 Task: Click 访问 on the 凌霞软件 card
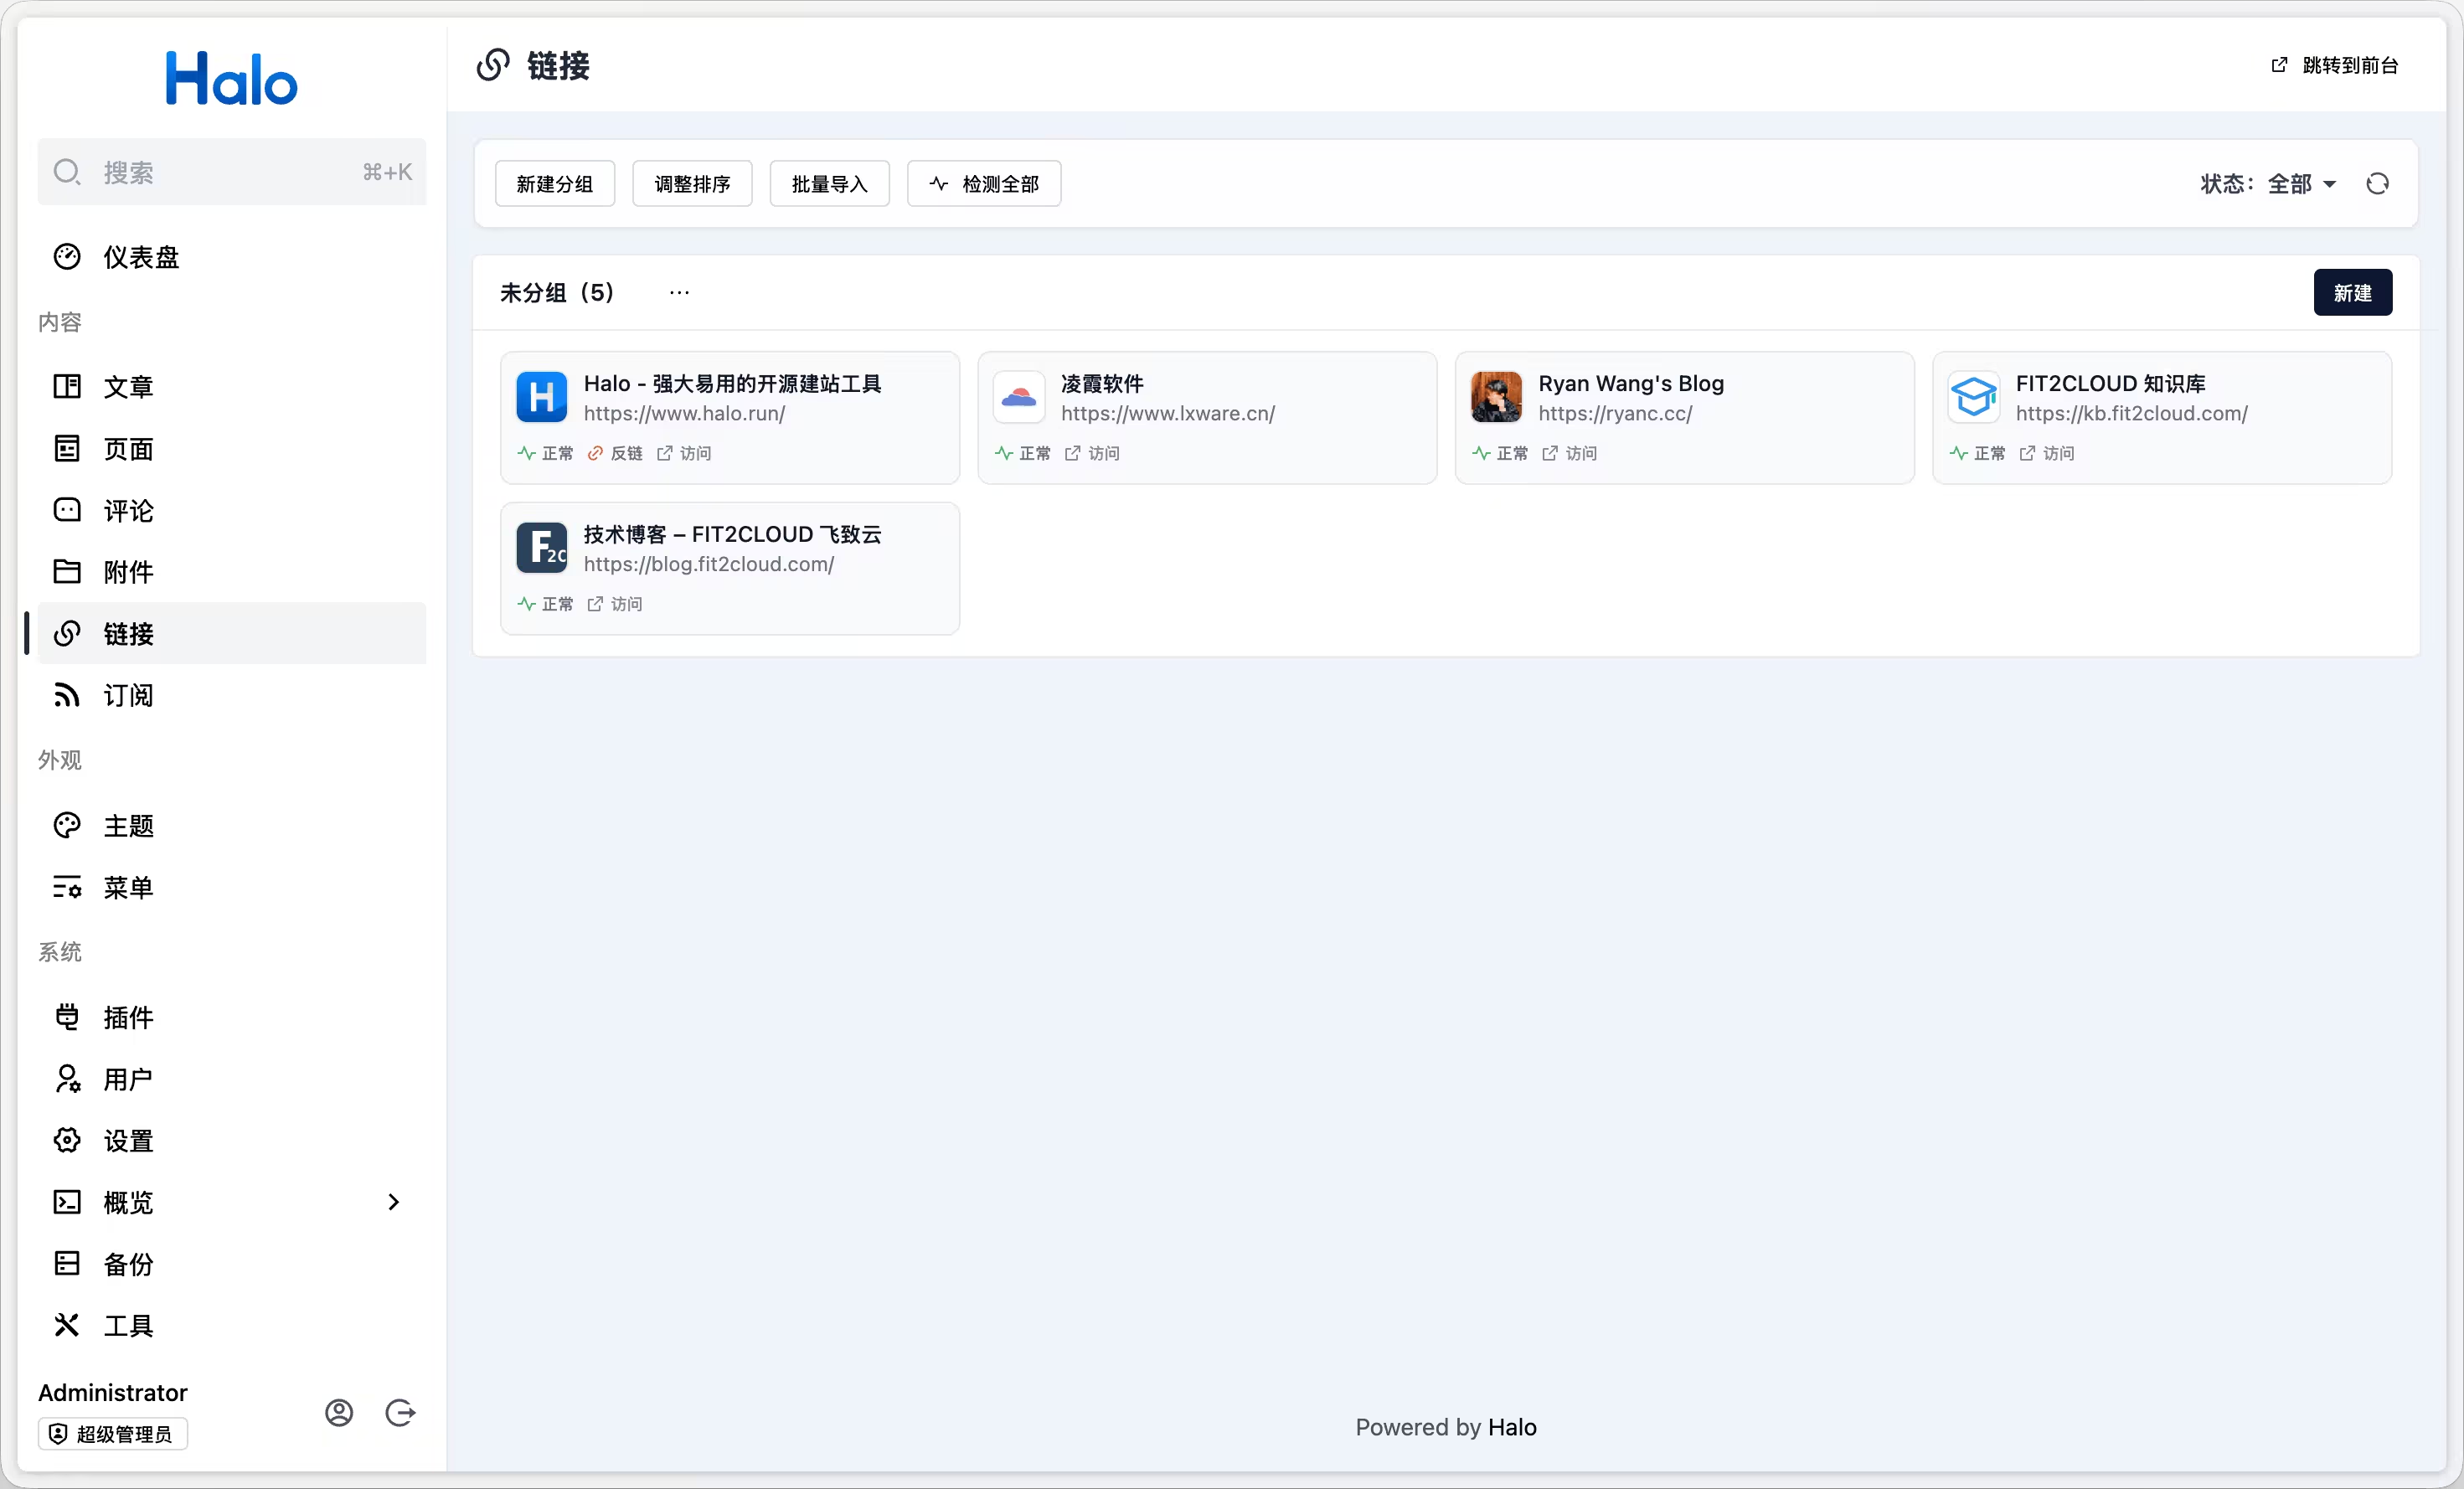pos(1092,453)
